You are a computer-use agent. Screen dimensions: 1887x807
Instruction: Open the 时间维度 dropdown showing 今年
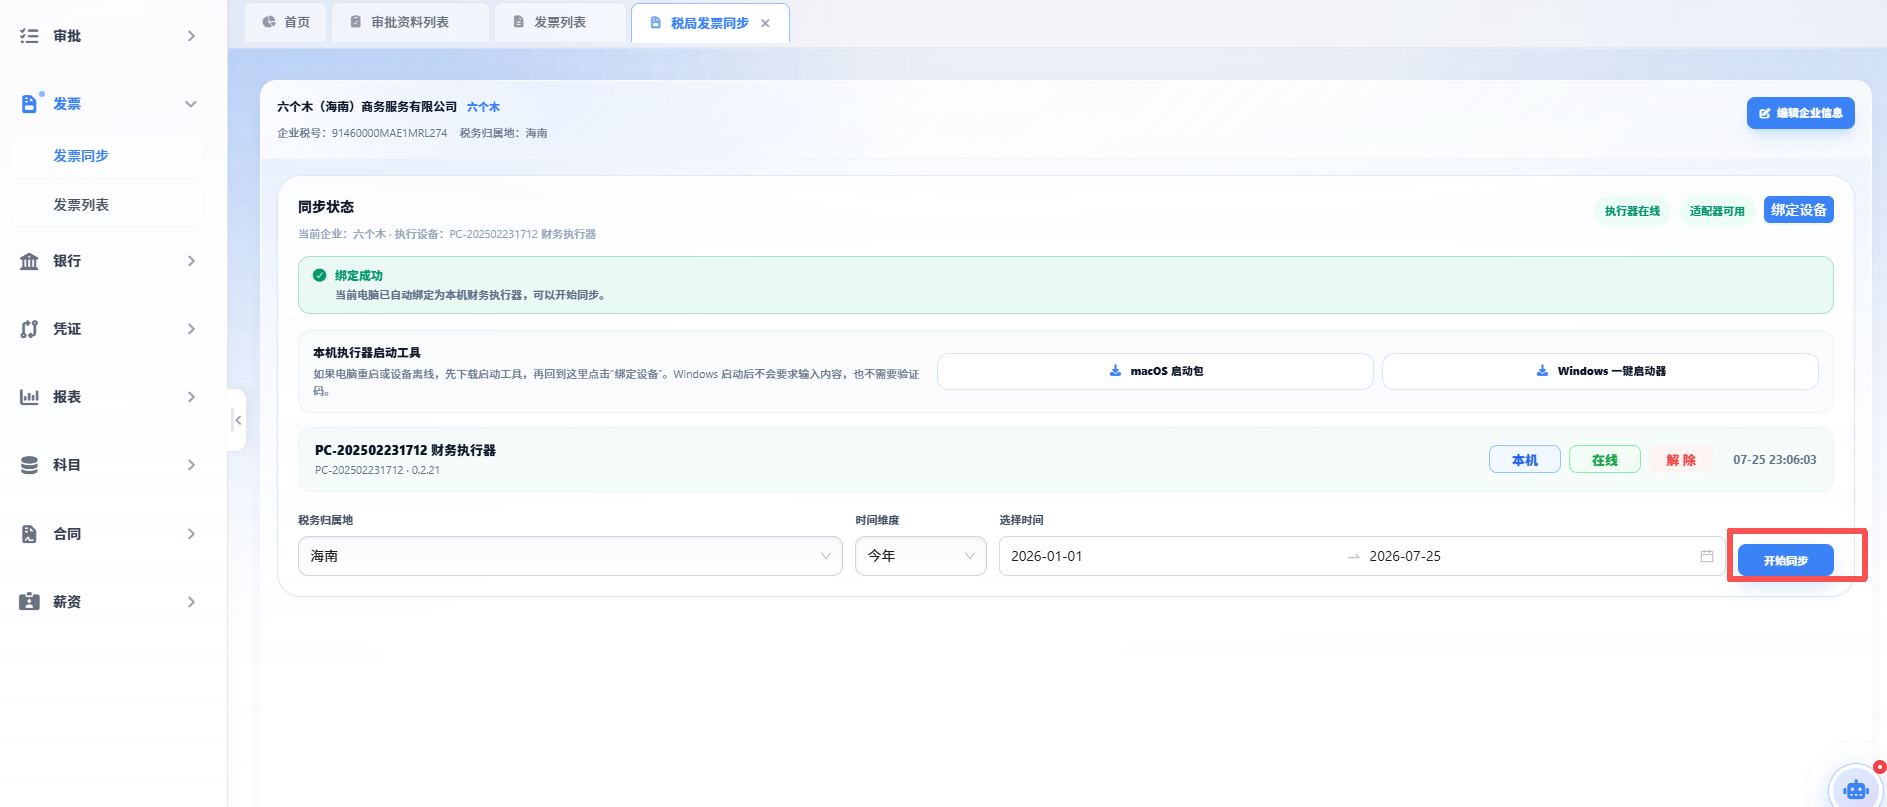[921, 556]
